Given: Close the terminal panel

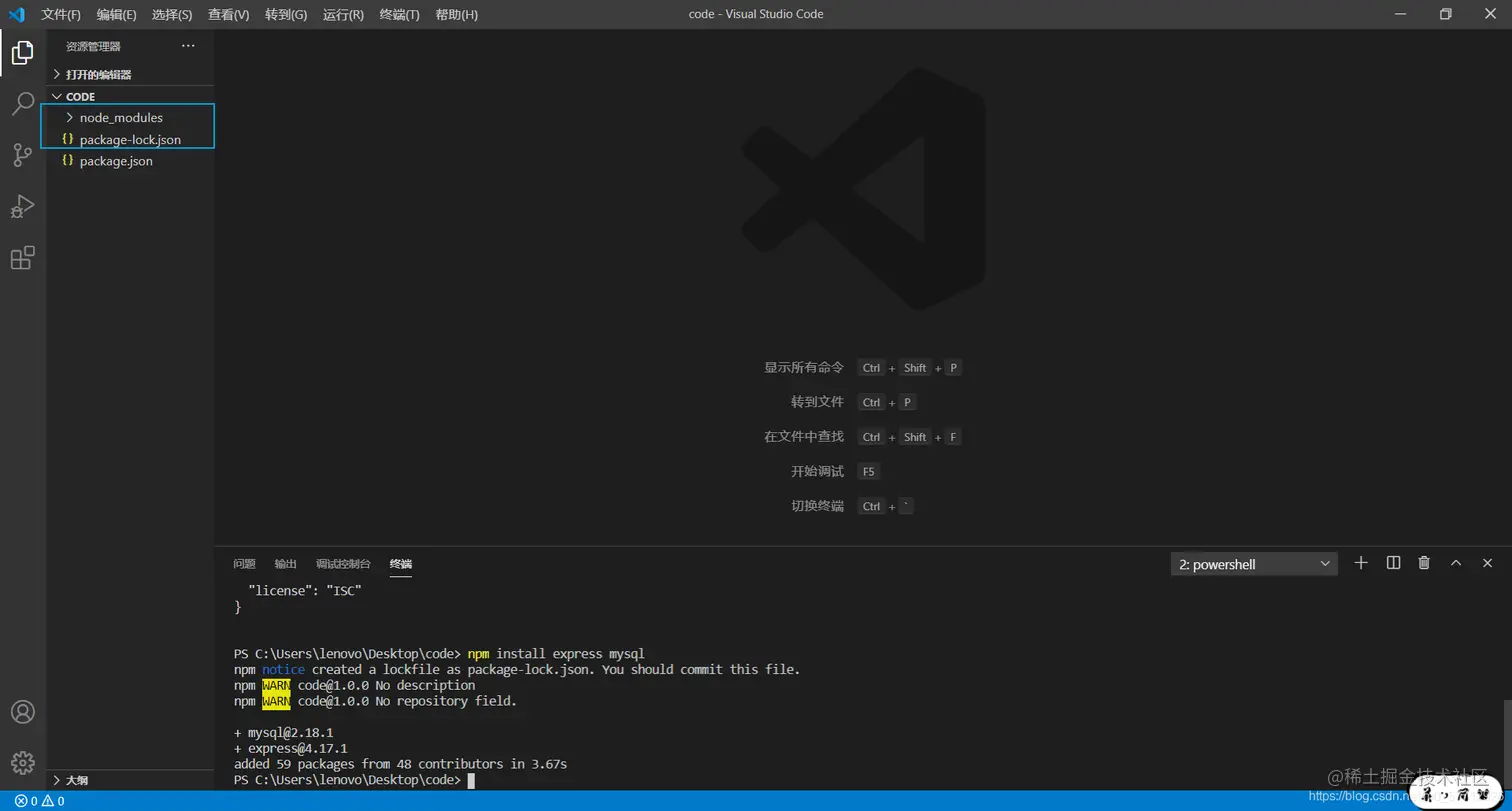Looking at the screenshot, I should (x=1487, y=563).
